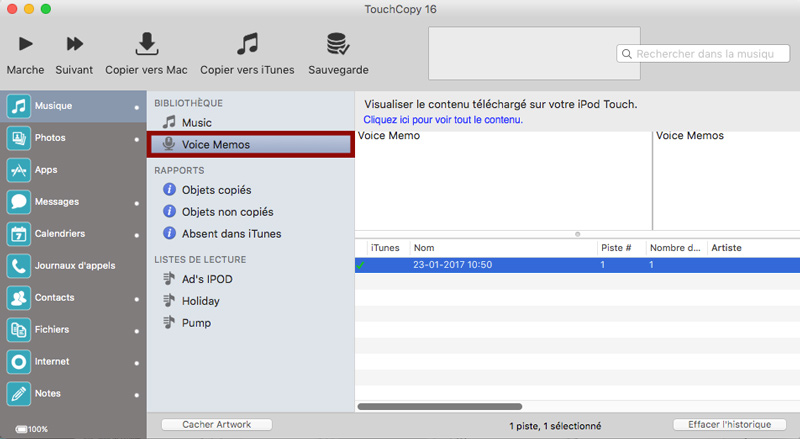Follow Cliquez ici pour voir tout le contenu link
The height and width of the screenshot is (439, 800).
443,119
